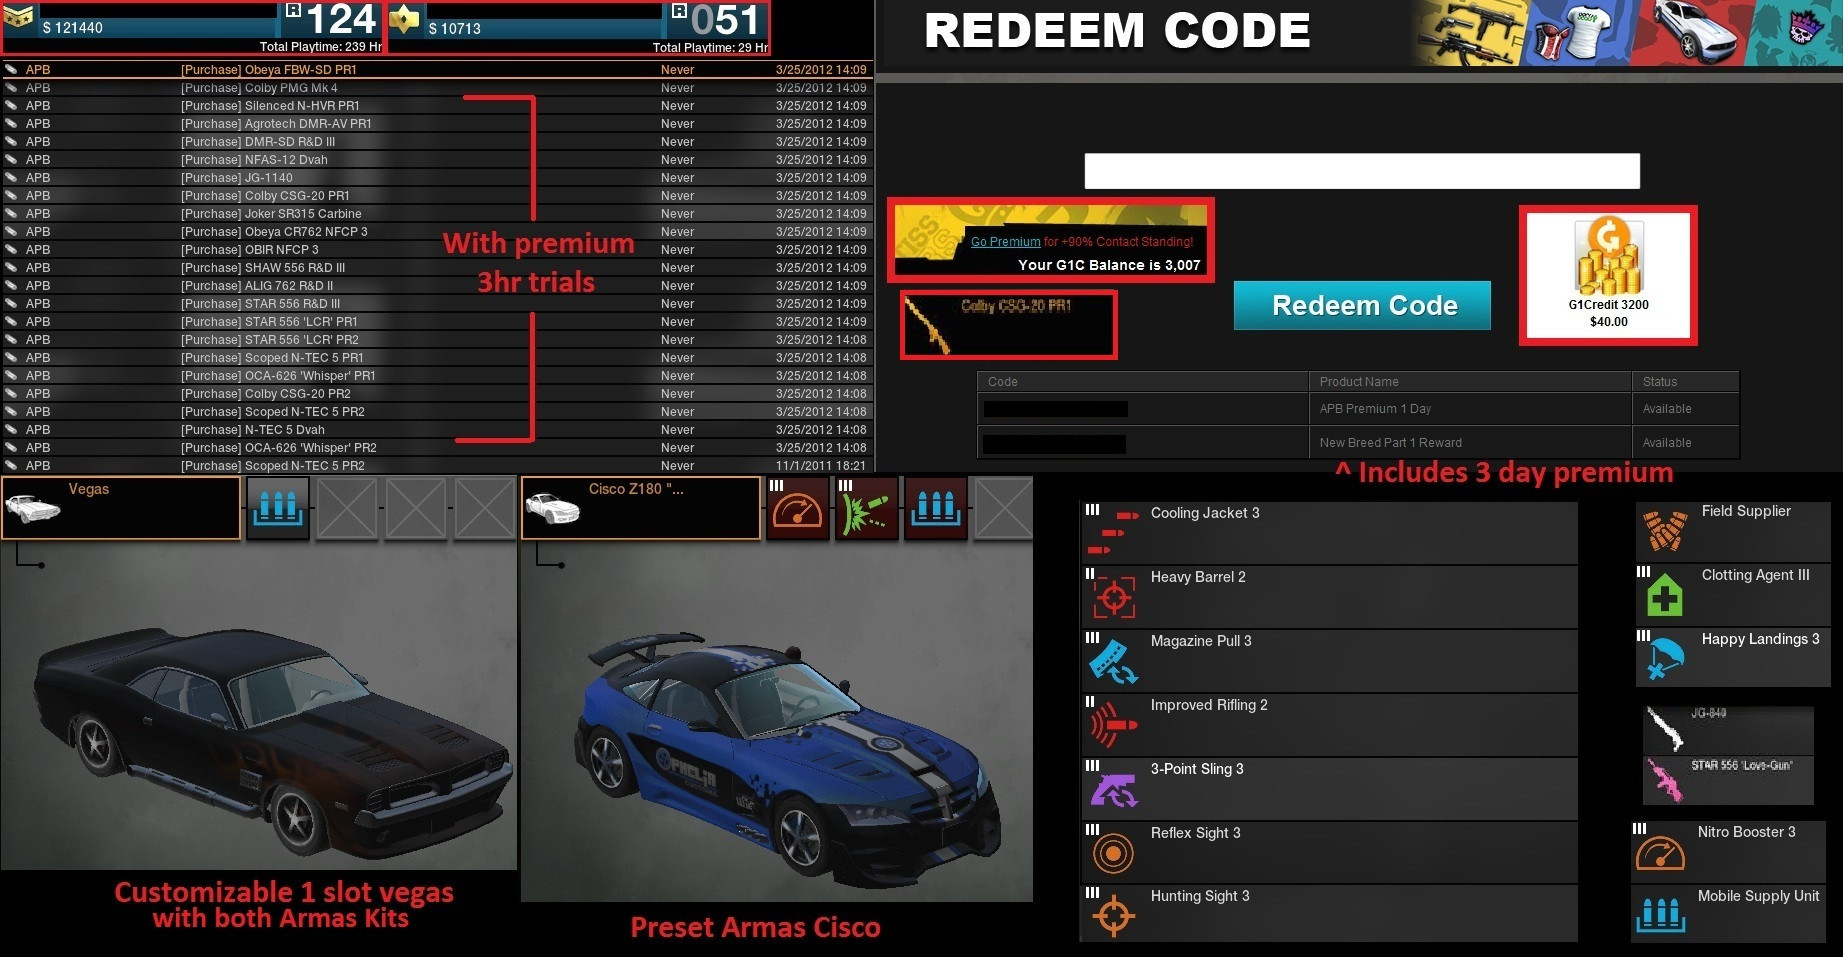Screen dimensions: 1843x957
Task: Open the Scoped N-TEC 5 PR1 mail
Action: (437, 357)
